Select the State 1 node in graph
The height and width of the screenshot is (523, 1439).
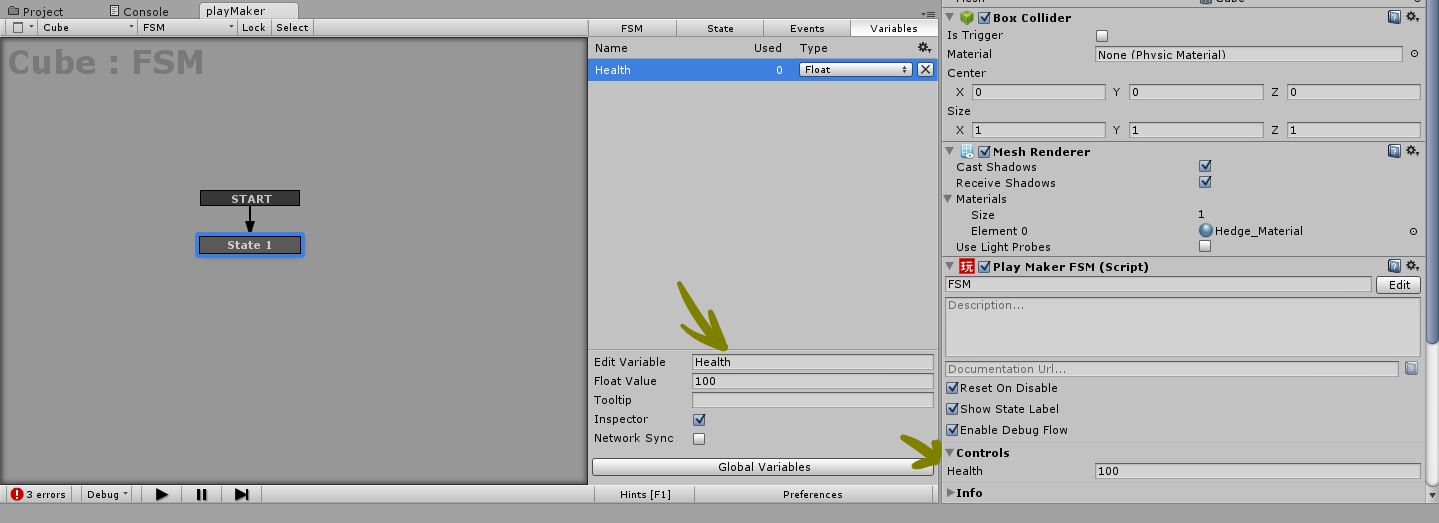(250, 245)
